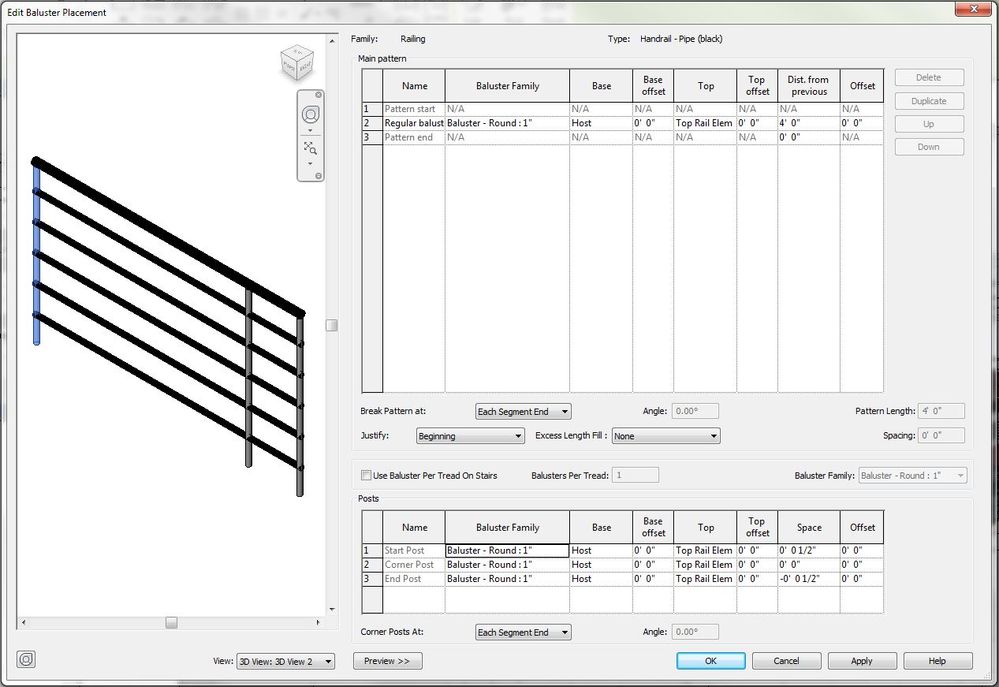Click Regular baluster Top Rail Elem cell
This screenshot has width=999, height=687.
705,123
